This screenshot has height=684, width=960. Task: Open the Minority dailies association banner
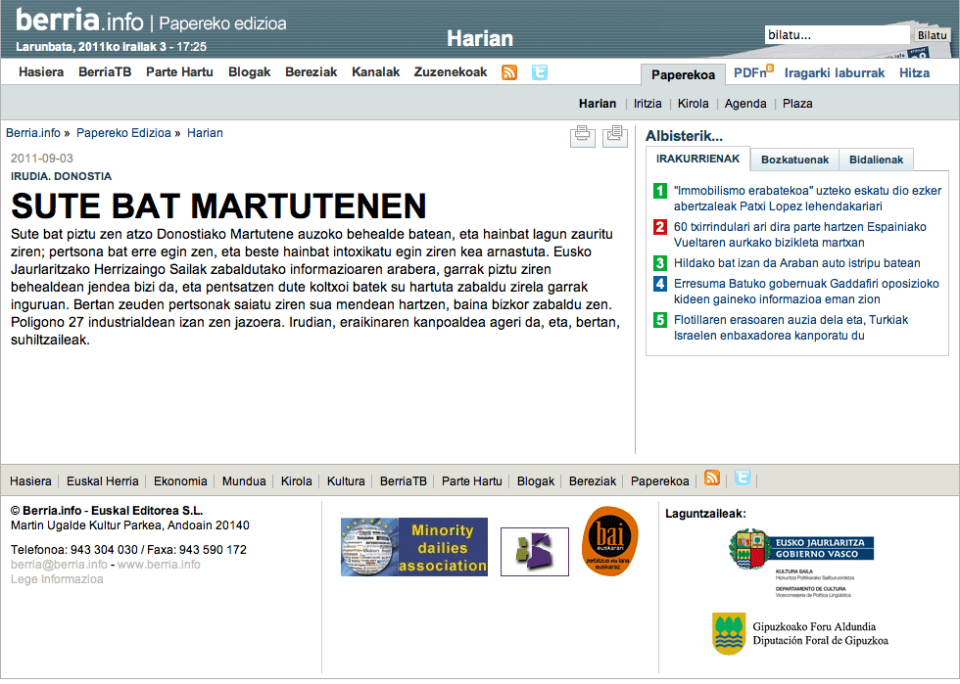(x=414, y=547)
